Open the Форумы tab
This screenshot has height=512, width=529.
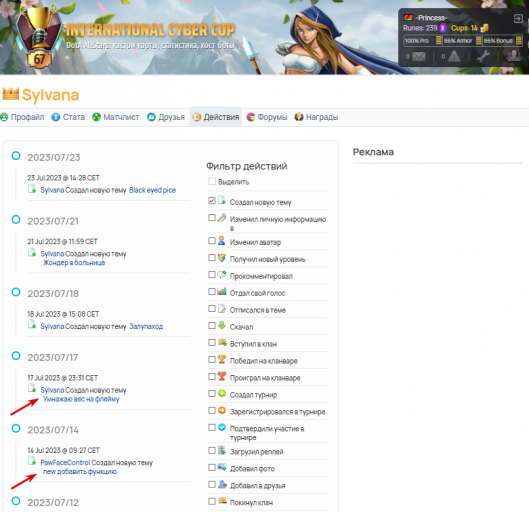pyautogui.click(x=267, y=117)
